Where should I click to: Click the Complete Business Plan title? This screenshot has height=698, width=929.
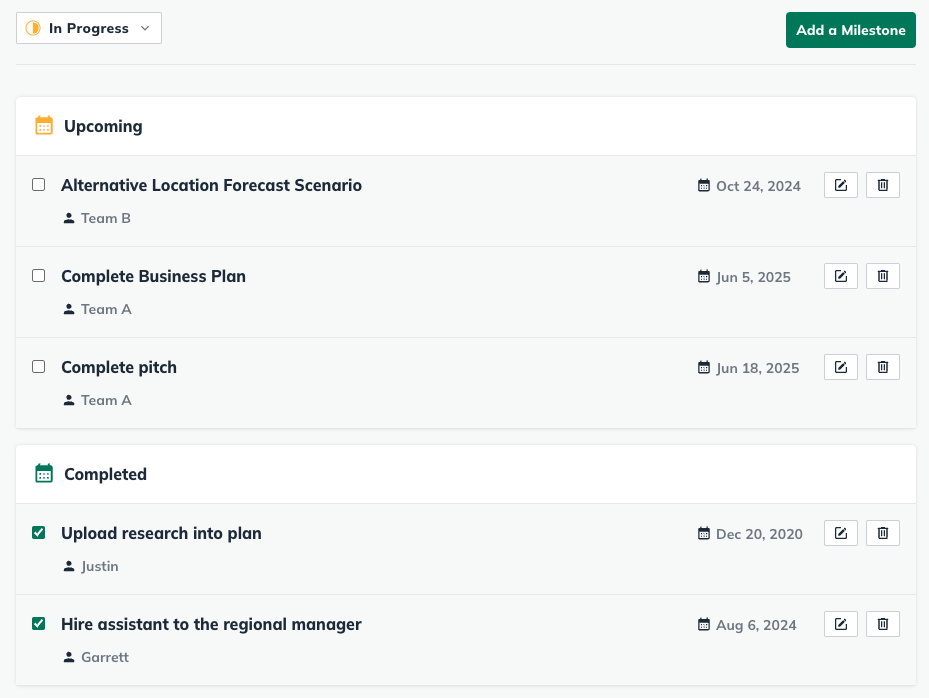click(x=153, y=276)
